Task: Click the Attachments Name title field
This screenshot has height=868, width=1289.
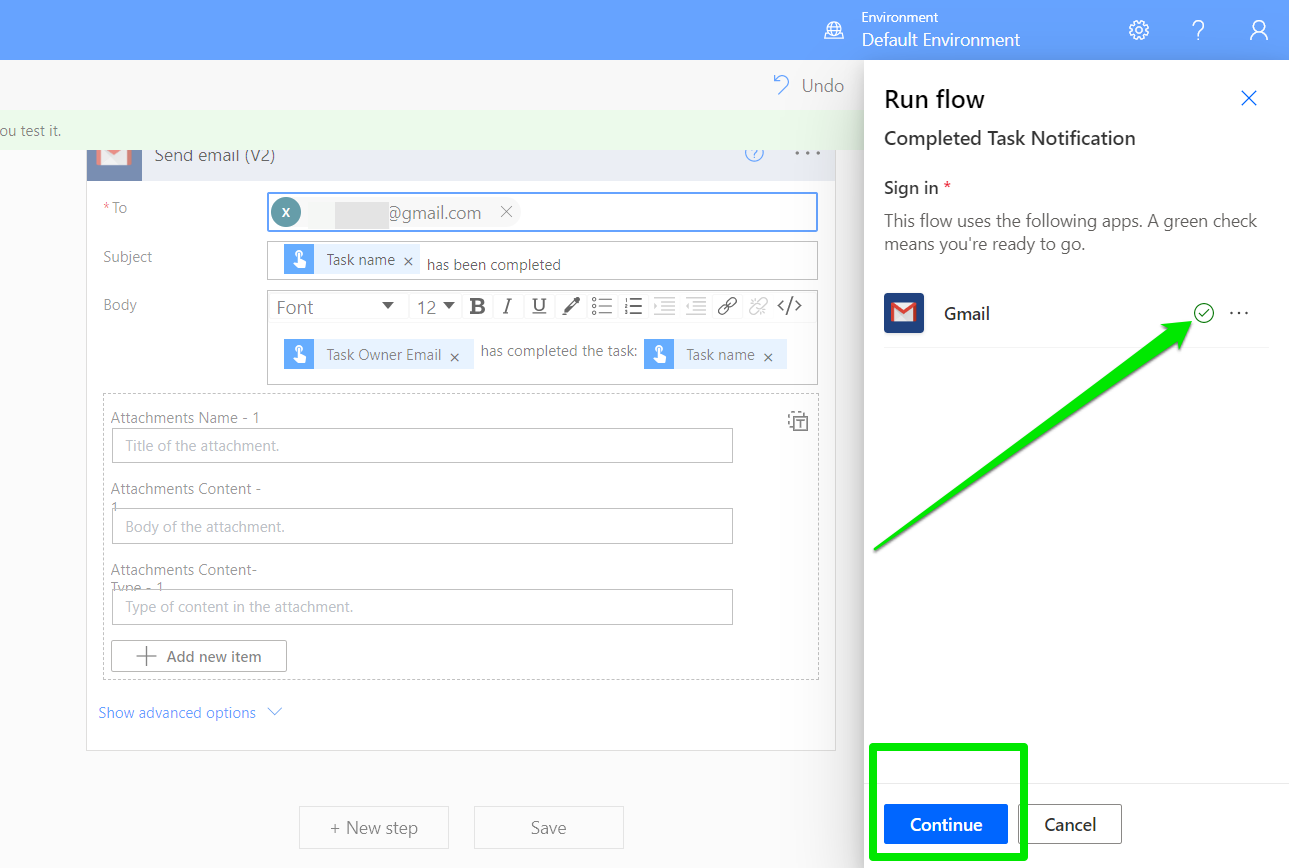Action: pos(421,446)
